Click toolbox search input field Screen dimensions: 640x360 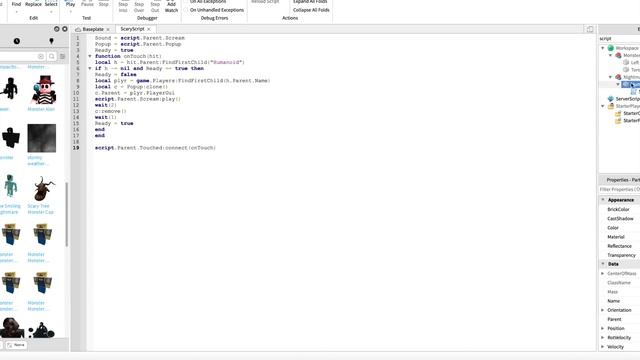click(x=18, y=56)
